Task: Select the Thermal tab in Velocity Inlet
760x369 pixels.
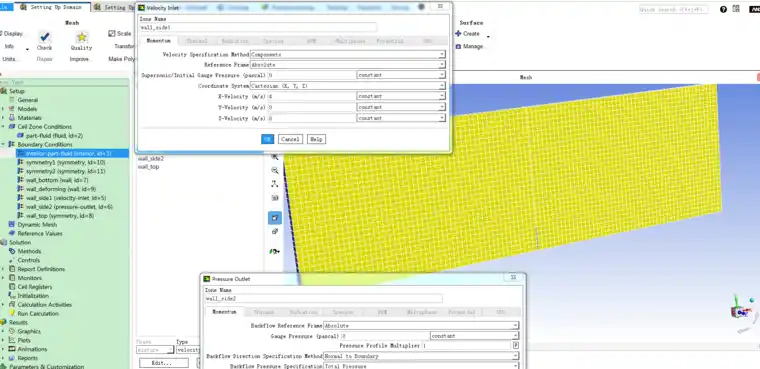Action: pos(197,42)
